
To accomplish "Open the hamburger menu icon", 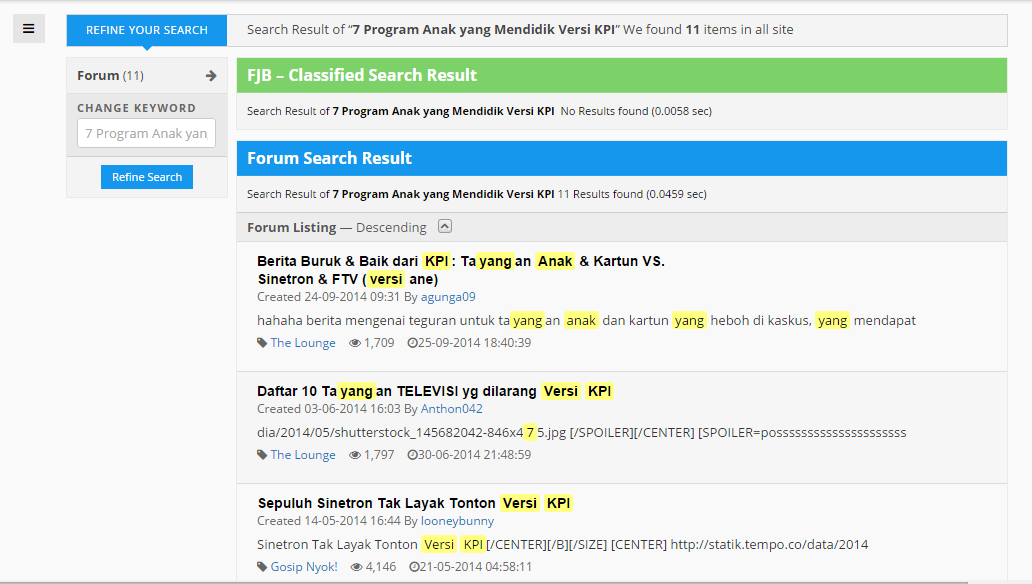I will click(28, 28).
